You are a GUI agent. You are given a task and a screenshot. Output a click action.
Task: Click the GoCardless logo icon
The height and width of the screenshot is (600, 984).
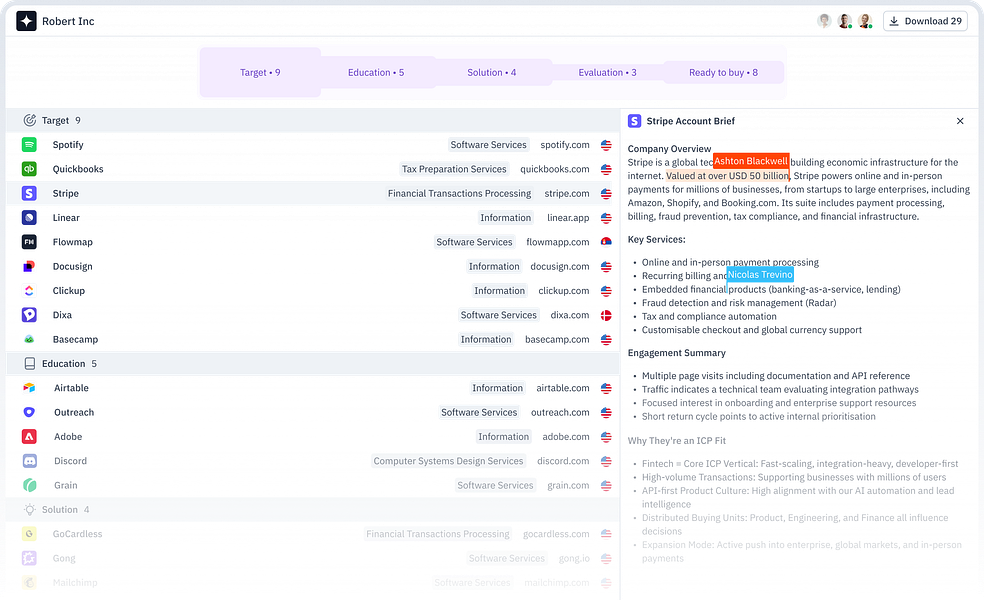click(x=29, y=534)
